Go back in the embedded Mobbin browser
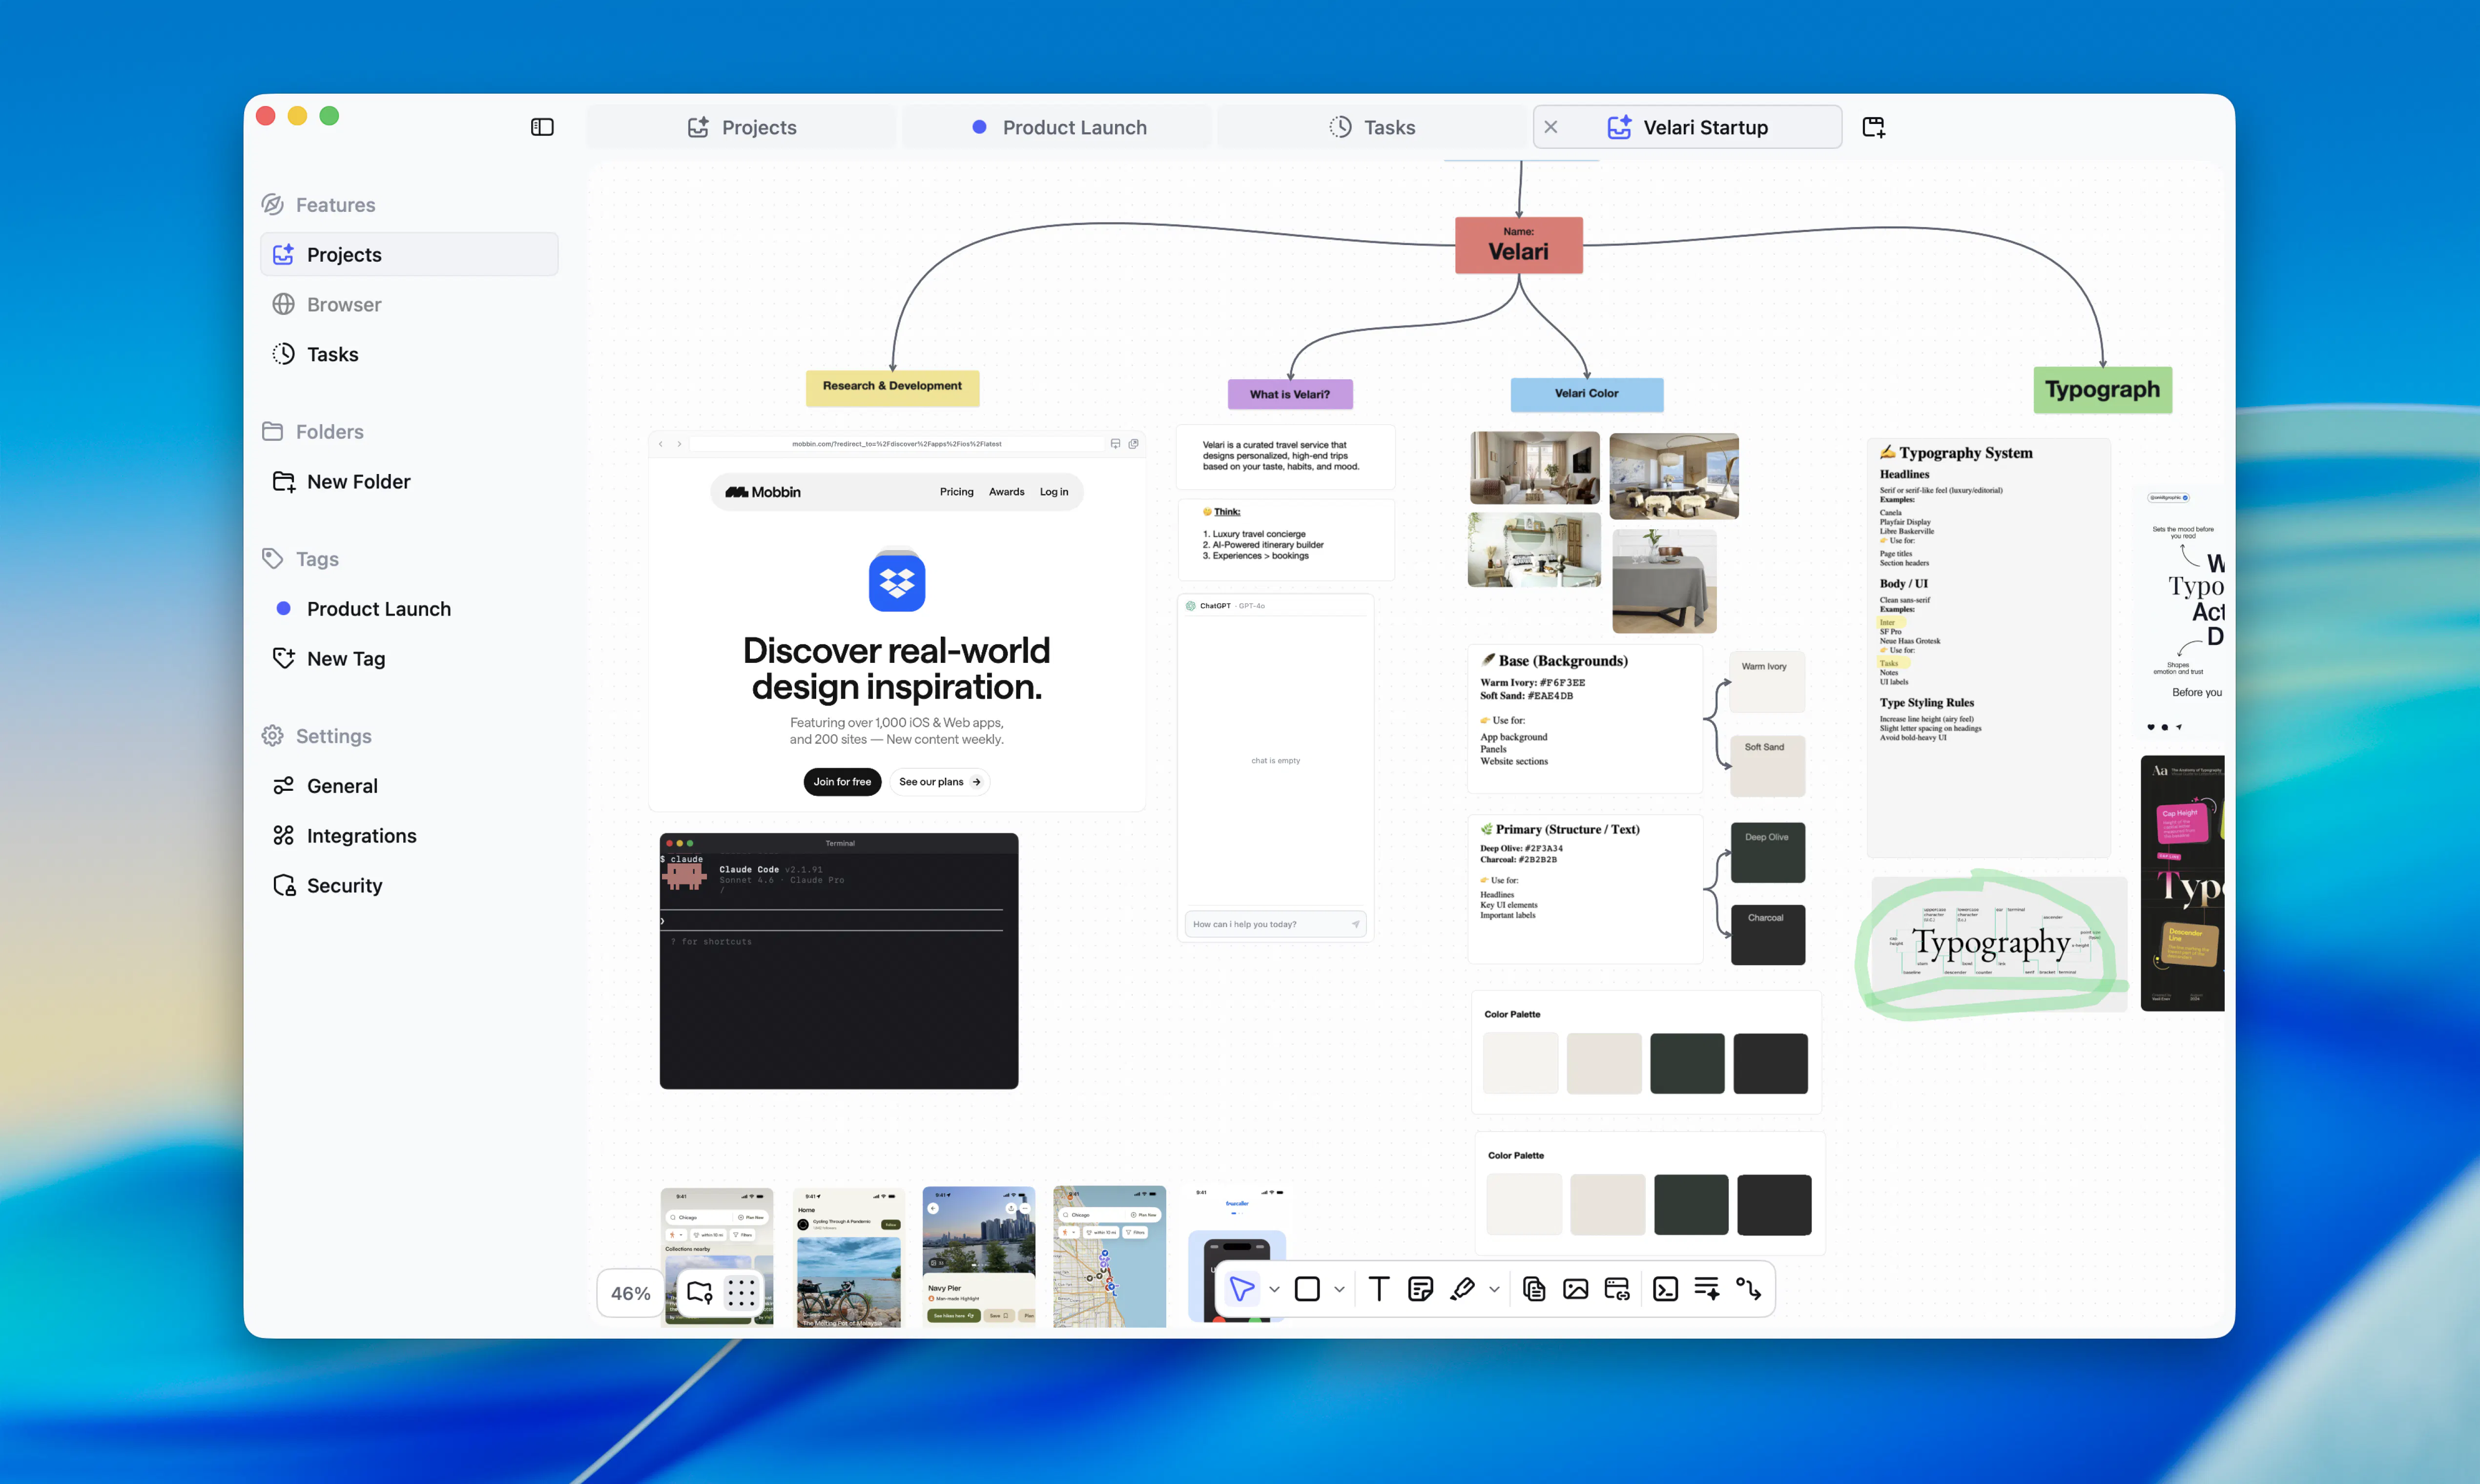Image resolution: width=2480 pixels, height=1484 pixels. point(661,444)
